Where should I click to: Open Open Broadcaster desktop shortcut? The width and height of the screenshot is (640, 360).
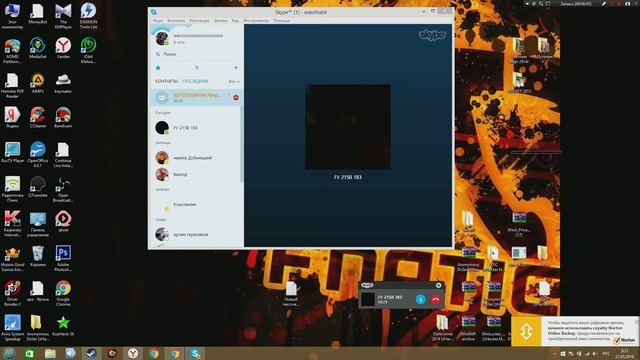tap(63, 189)
